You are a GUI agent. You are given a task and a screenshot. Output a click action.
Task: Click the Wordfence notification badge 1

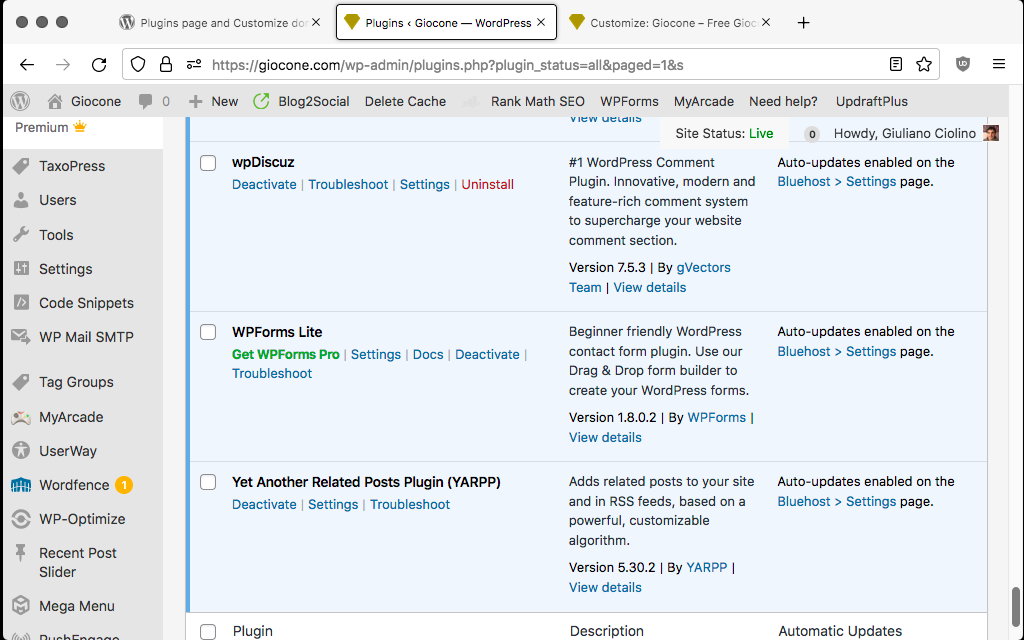[x=123, y=485]
